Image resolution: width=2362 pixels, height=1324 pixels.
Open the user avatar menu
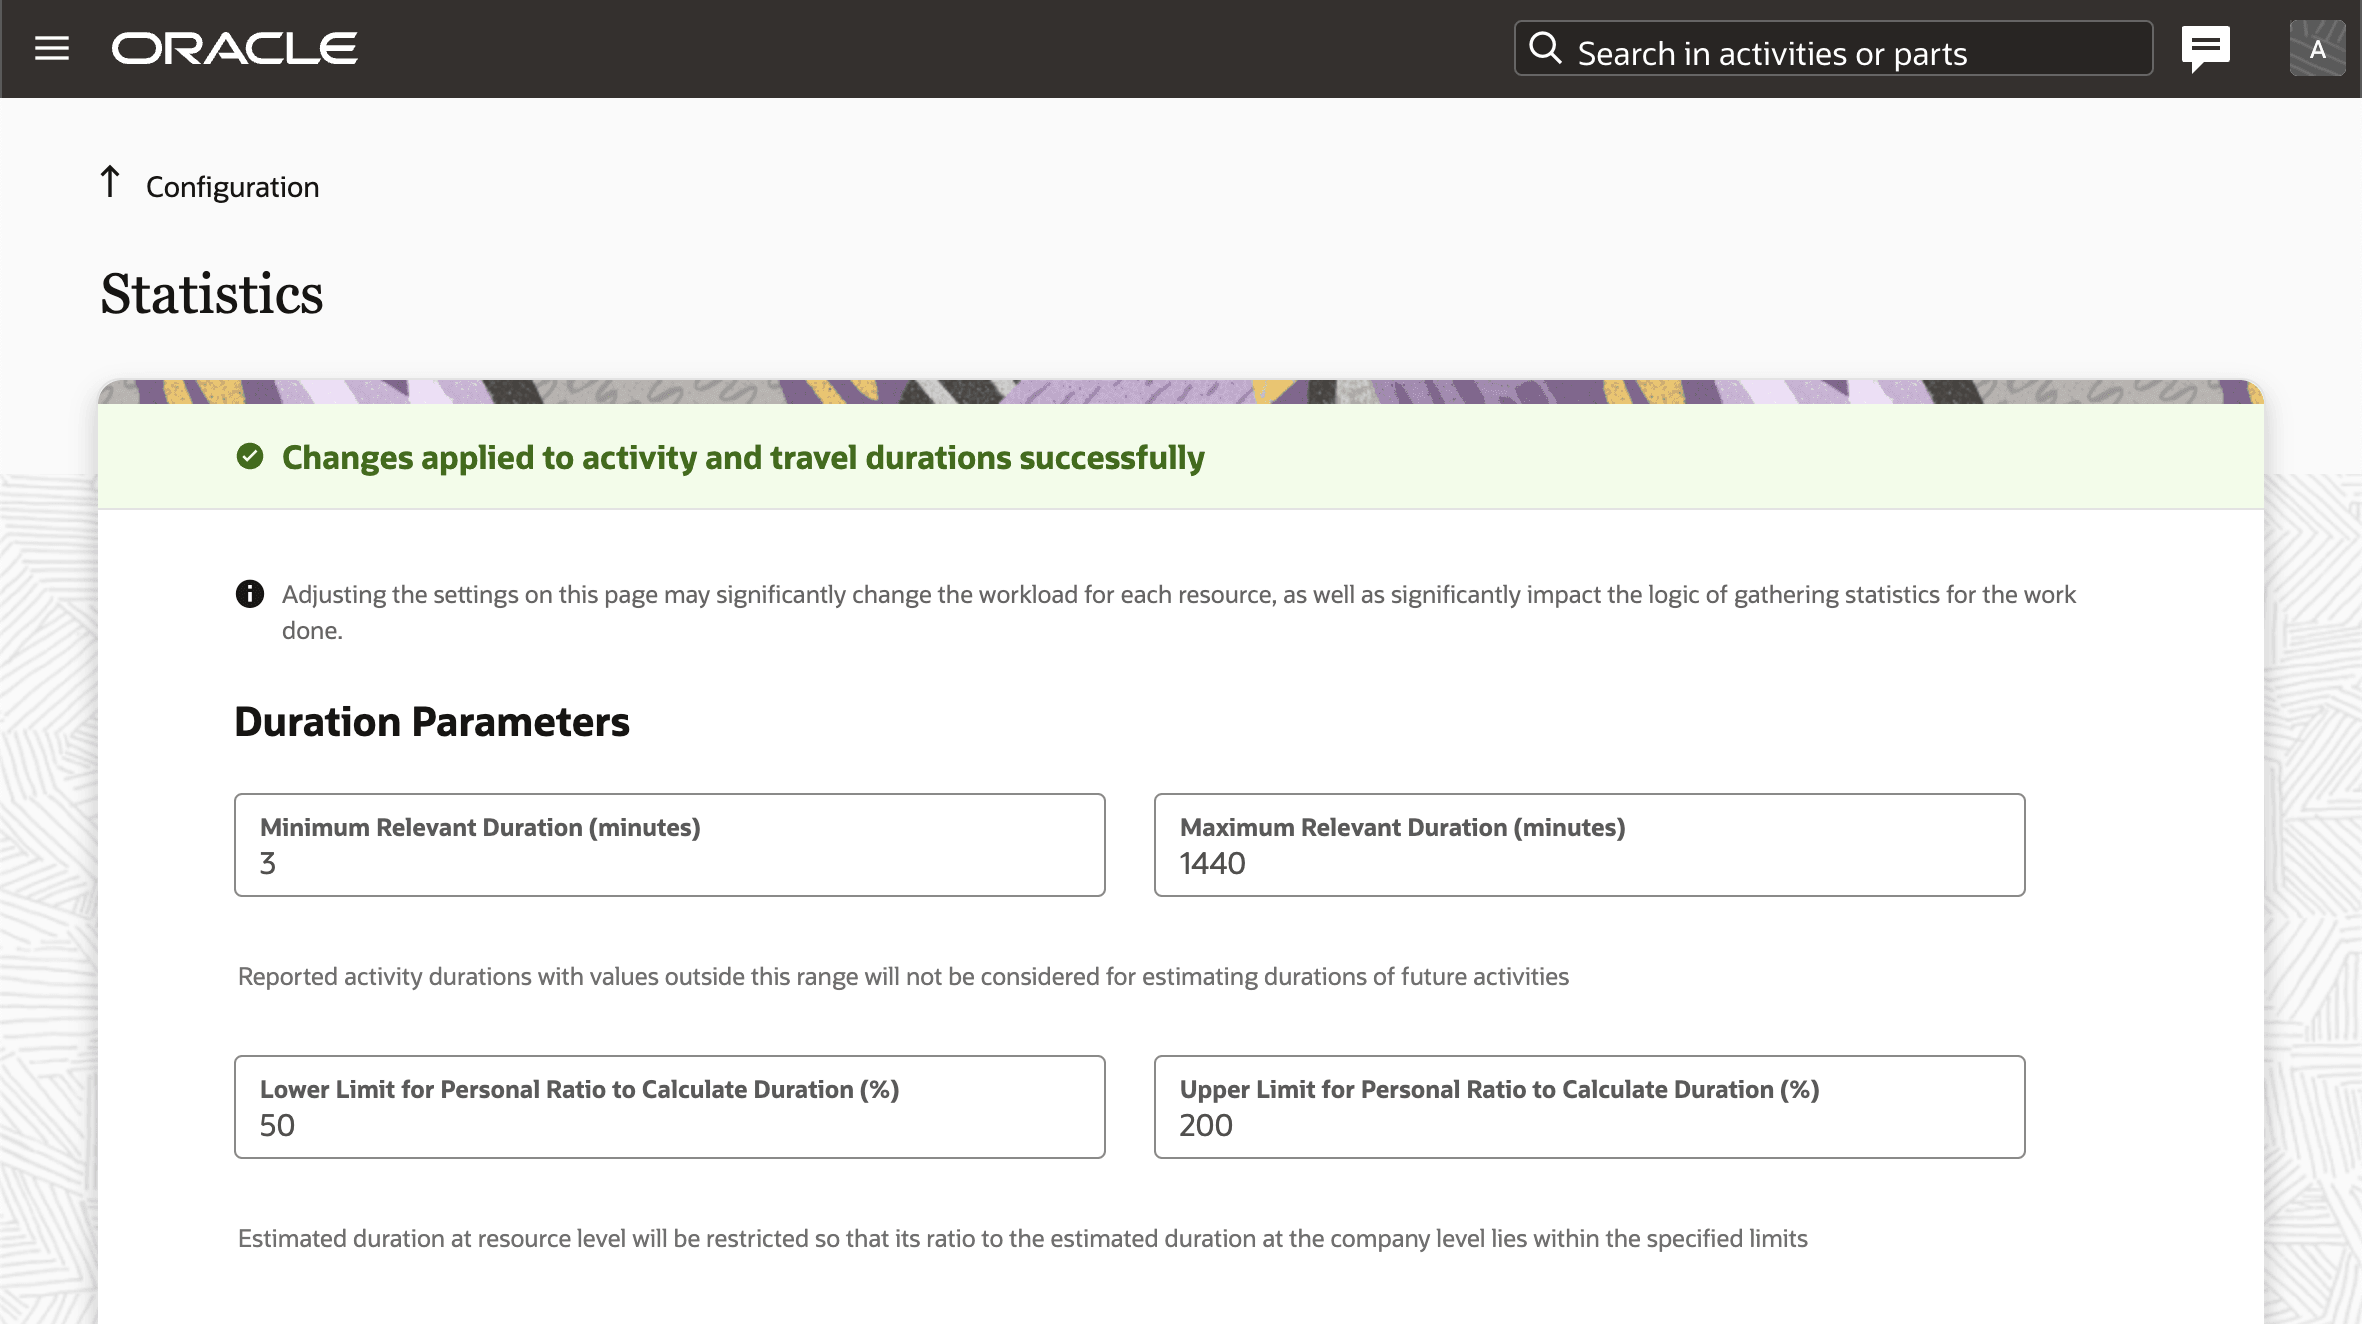coord(2317,48)
